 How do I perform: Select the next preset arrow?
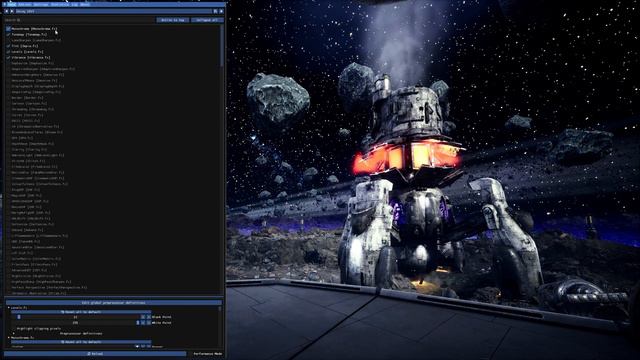click(x=12, y=11)
